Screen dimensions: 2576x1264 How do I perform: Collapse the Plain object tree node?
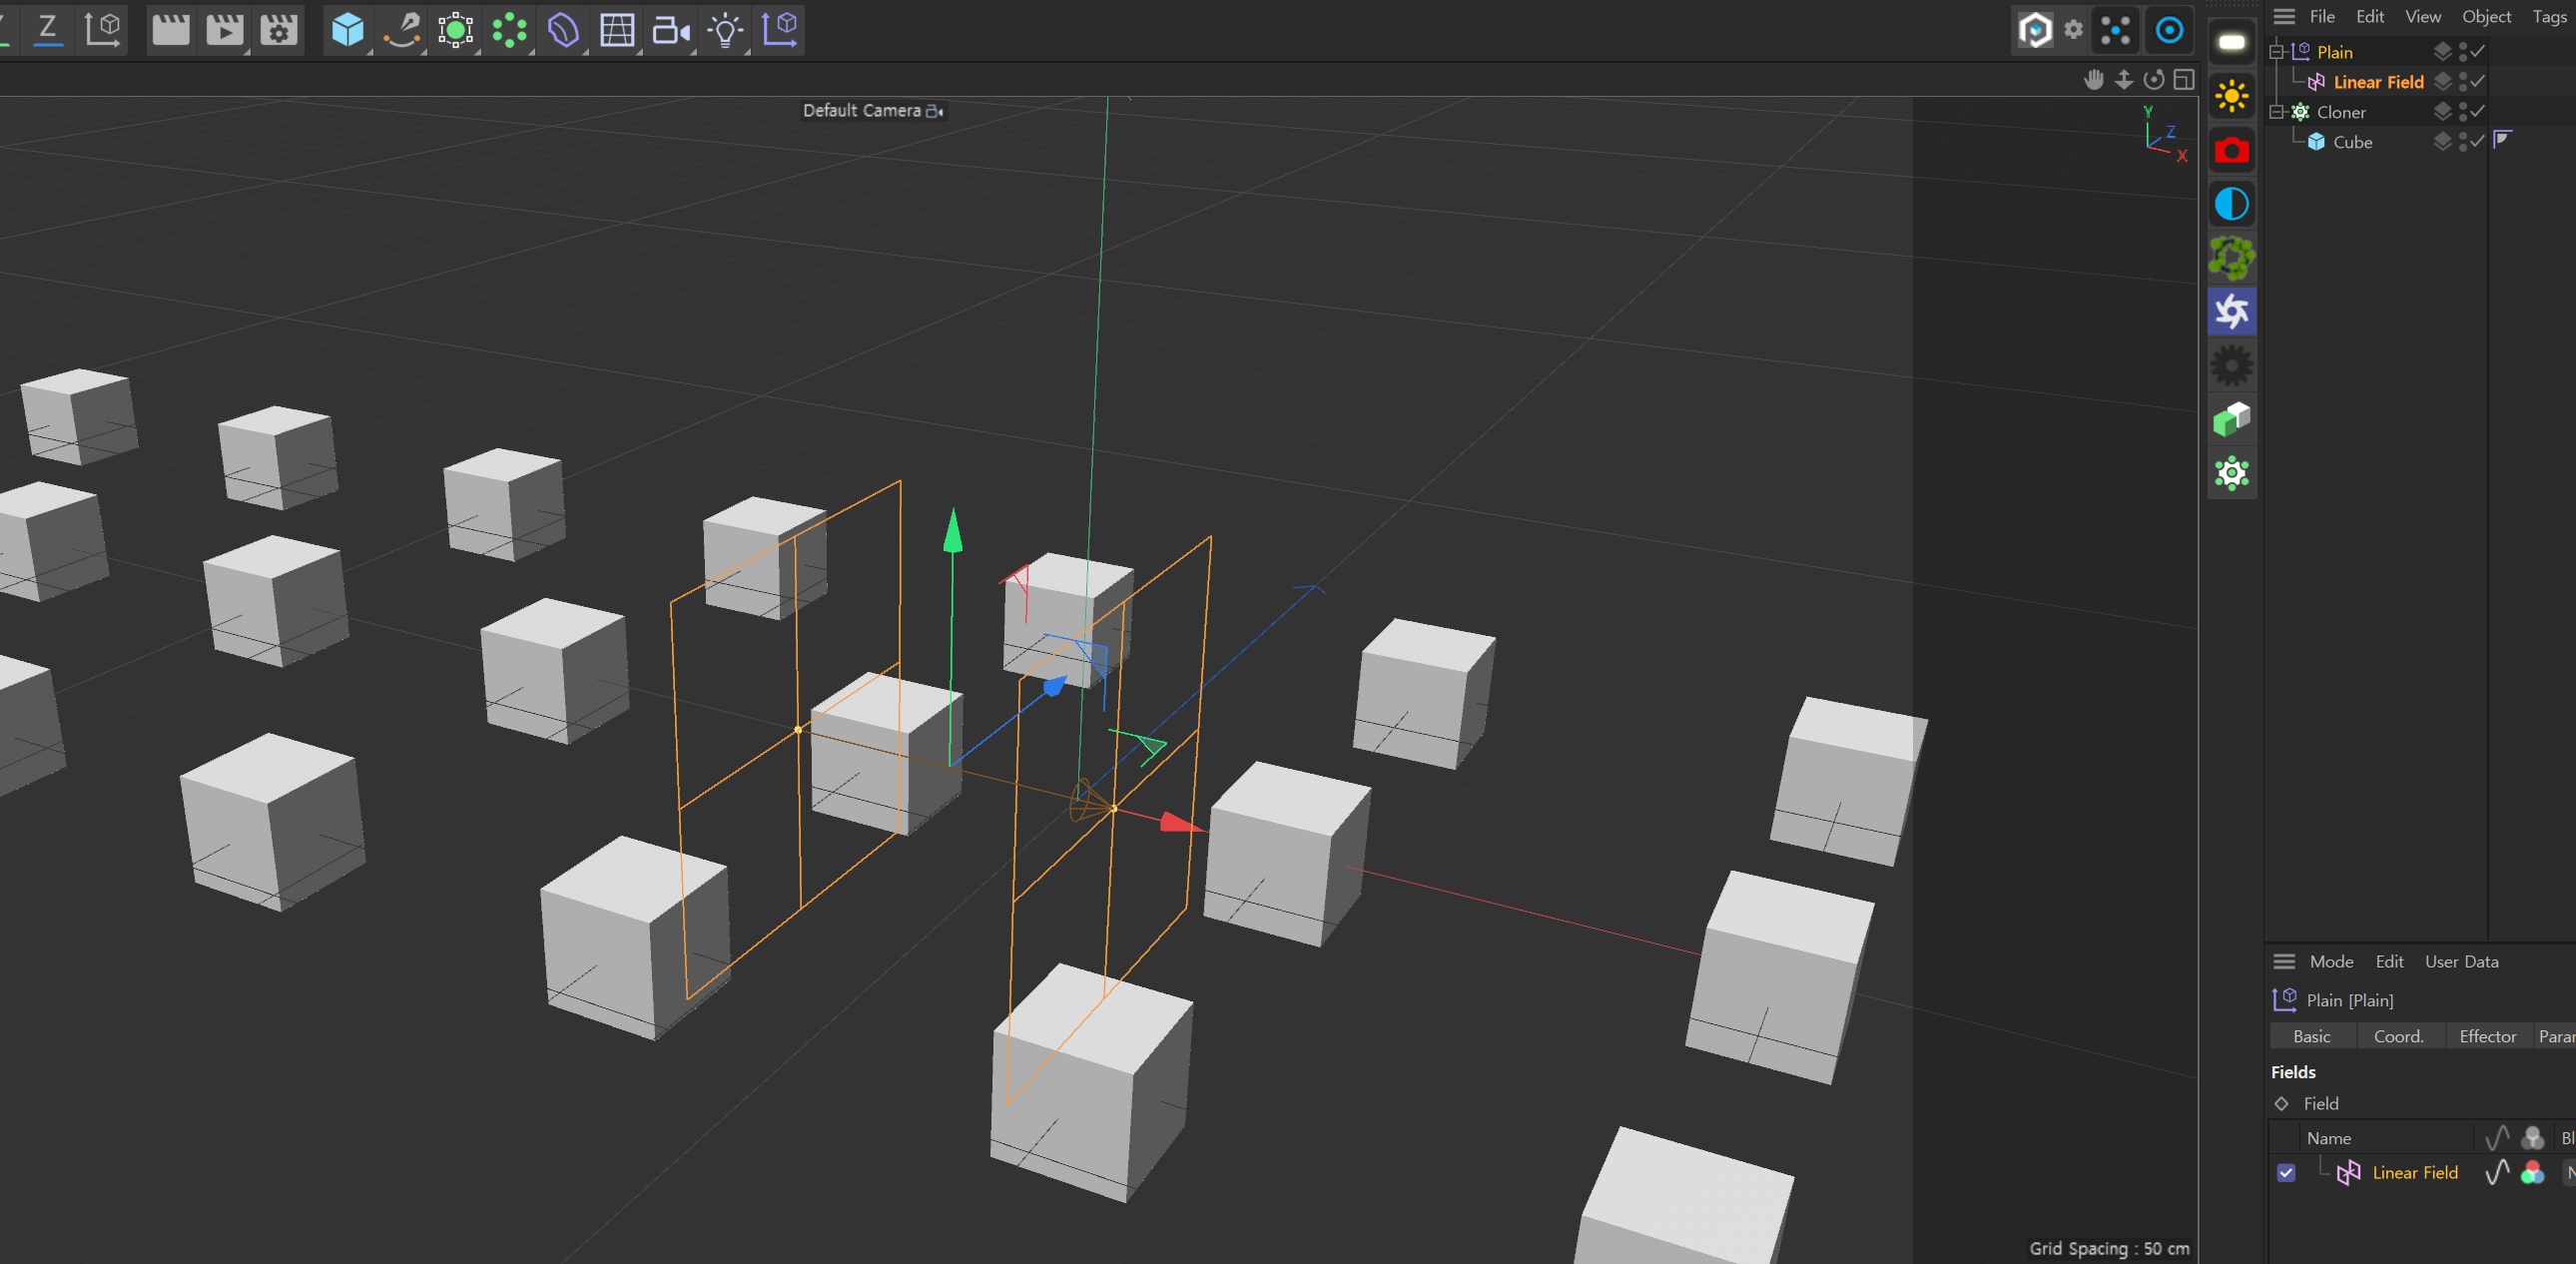click(2276, 52)
